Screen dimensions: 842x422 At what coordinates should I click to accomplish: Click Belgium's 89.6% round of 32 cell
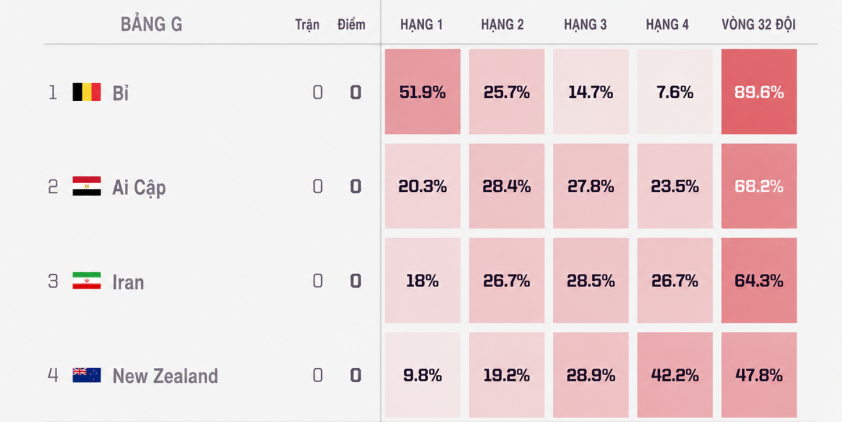[x=759, y=92]
